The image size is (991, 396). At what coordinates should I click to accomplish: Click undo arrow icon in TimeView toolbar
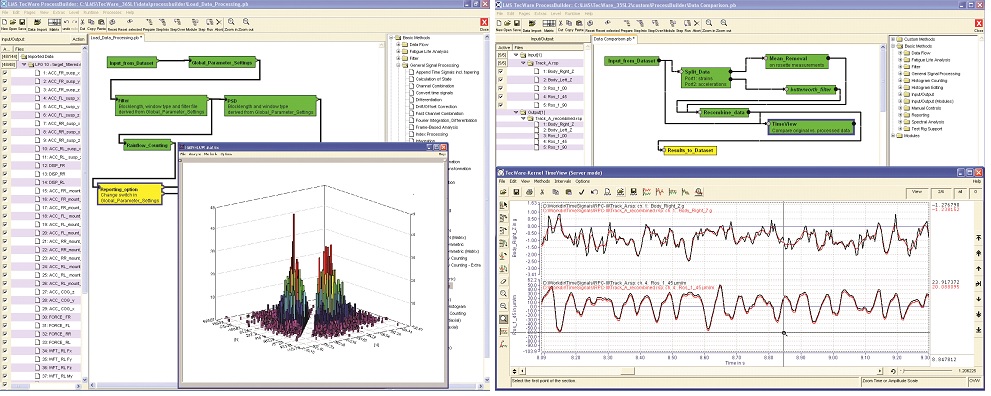[594, 191]
